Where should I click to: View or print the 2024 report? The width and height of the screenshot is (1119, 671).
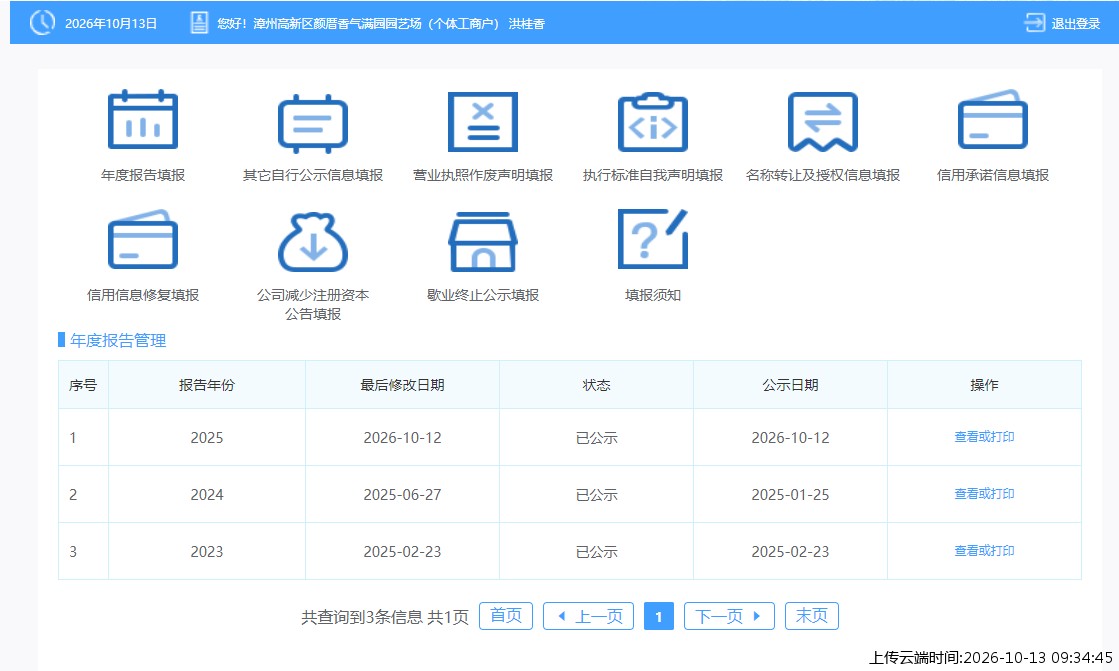pos(984,494)
